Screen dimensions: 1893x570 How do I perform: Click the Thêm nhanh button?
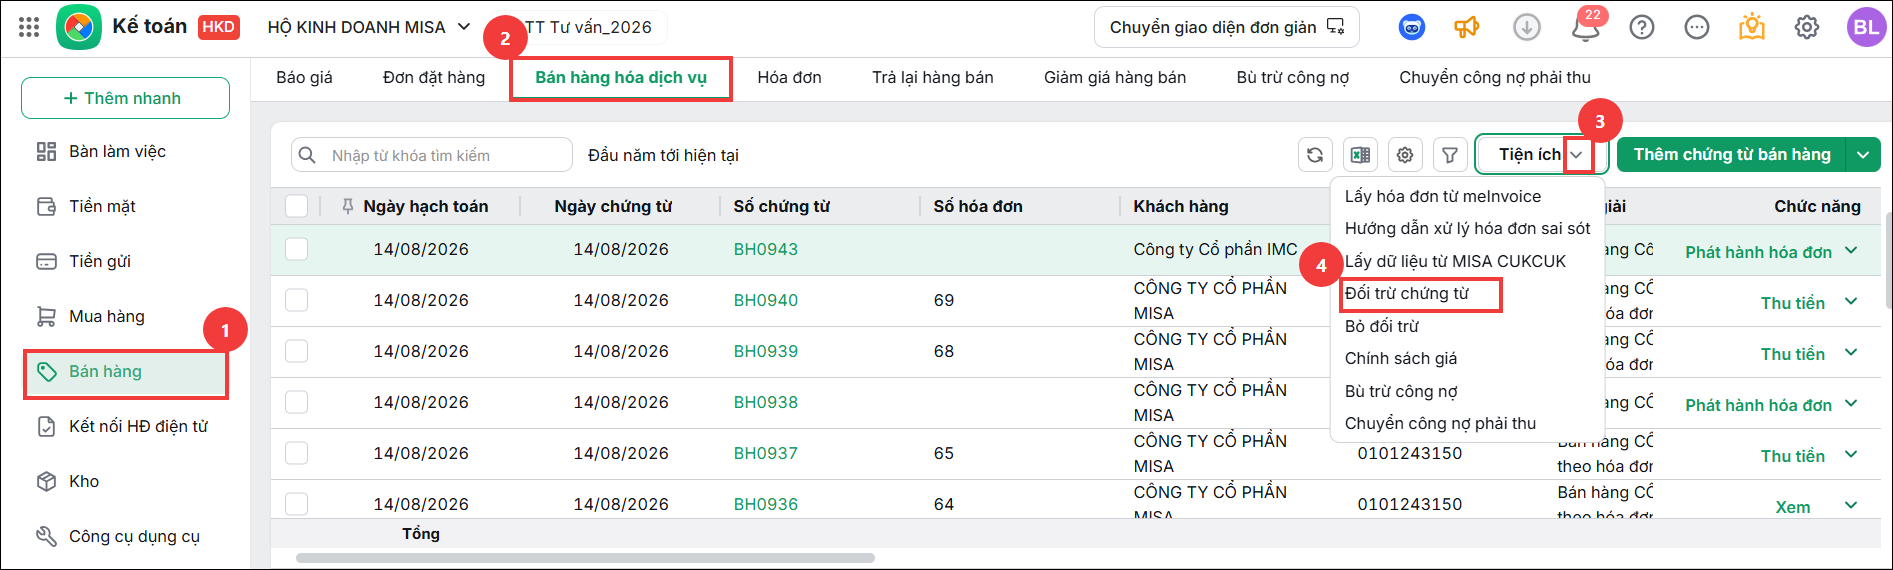(125, 98)
